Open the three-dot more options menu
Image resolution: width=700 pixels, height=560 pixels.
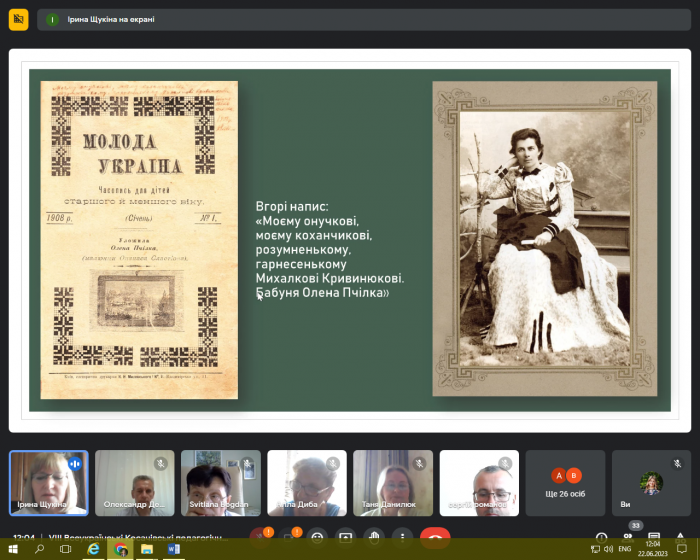401,537
